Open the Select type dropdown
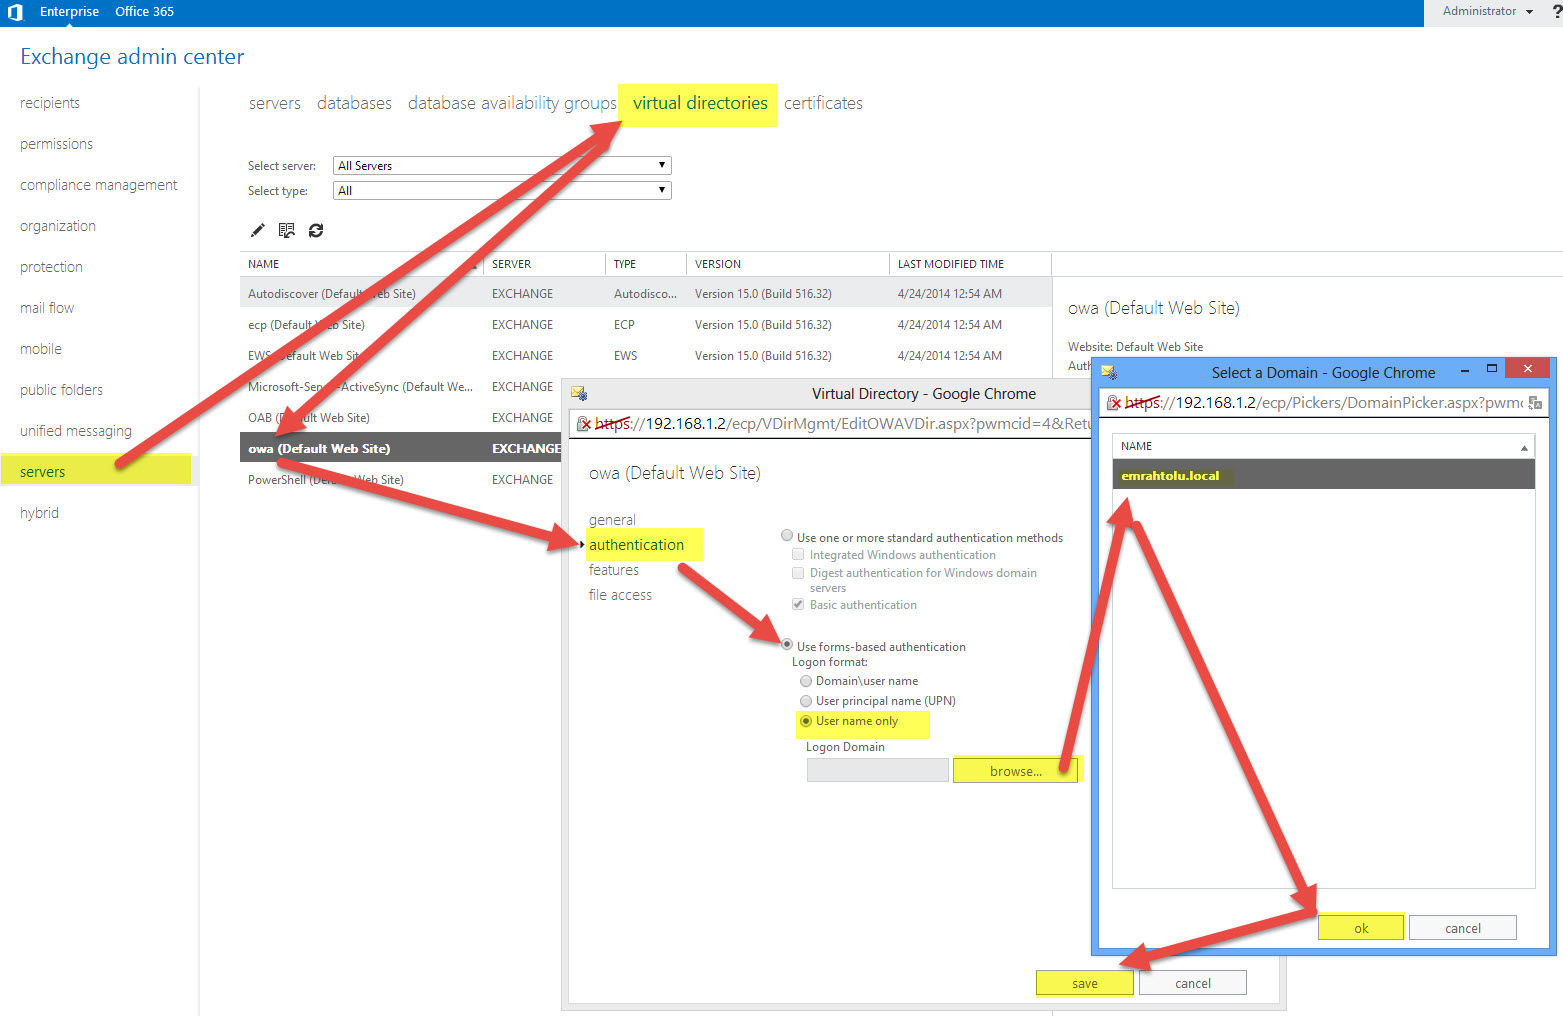 (x=502, y=190)
